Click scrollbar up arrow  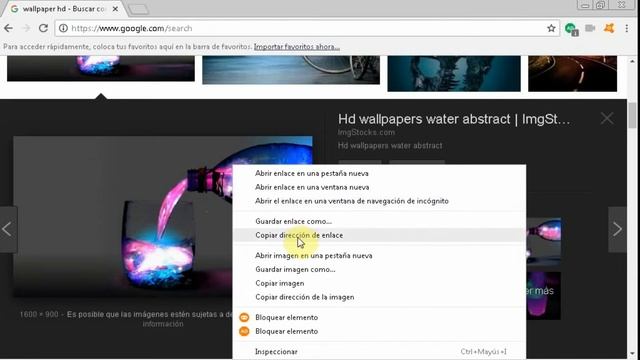(632, 61)
